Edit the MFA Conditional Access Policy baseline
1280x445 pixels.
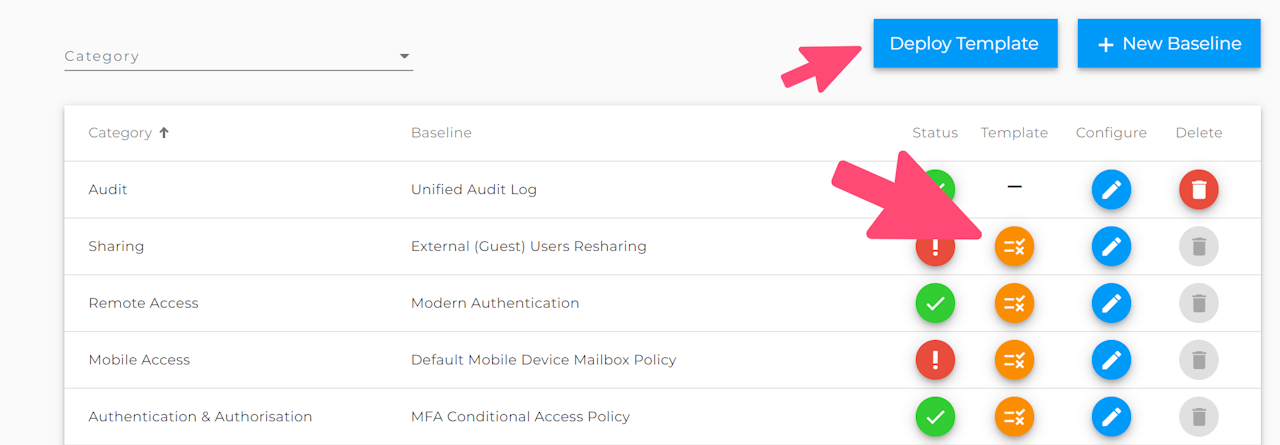1111,417
